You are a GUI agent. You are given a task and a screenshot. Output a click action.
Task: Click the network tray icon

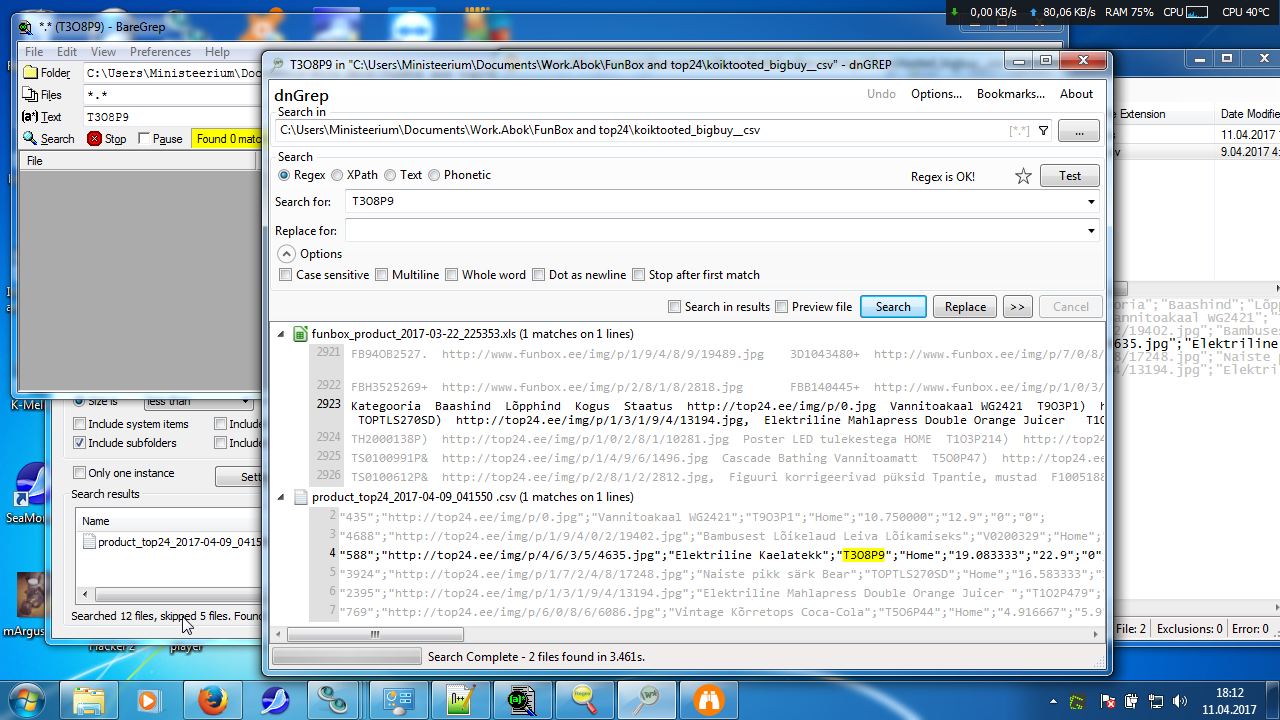pos(1156,701)
